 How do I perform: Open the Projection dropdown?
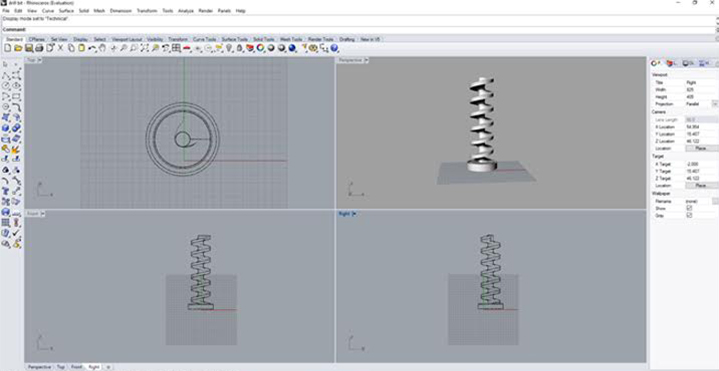[x=715, y=104]
